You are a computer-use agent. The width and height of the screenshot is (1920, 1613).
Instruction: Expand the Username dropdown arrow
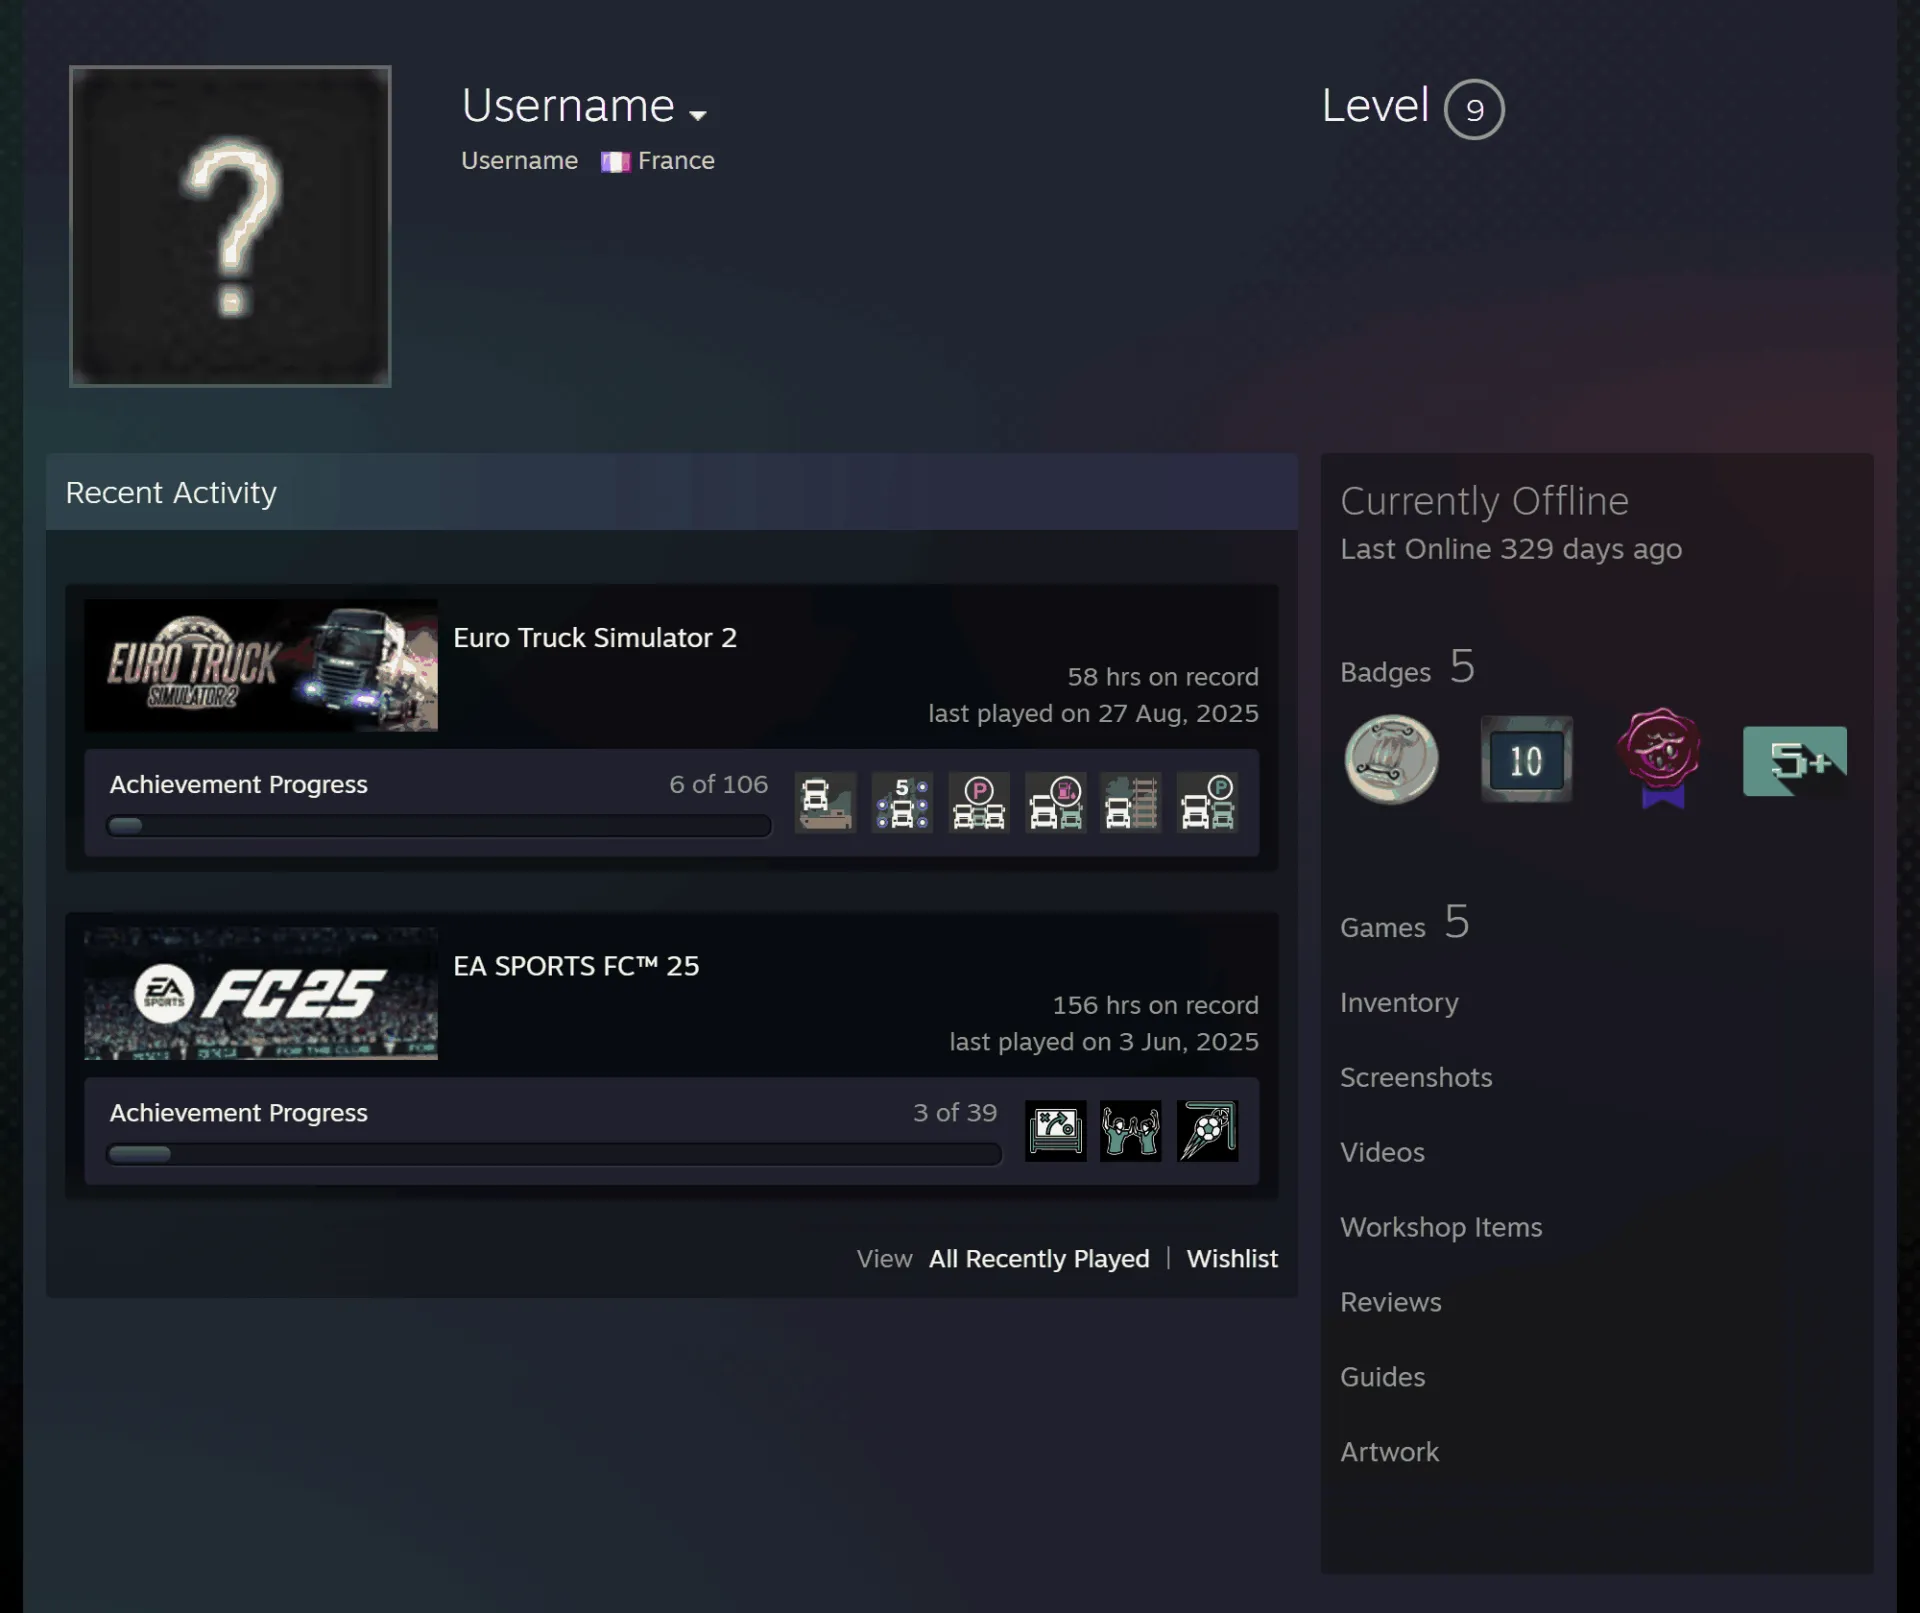point(698,115)
